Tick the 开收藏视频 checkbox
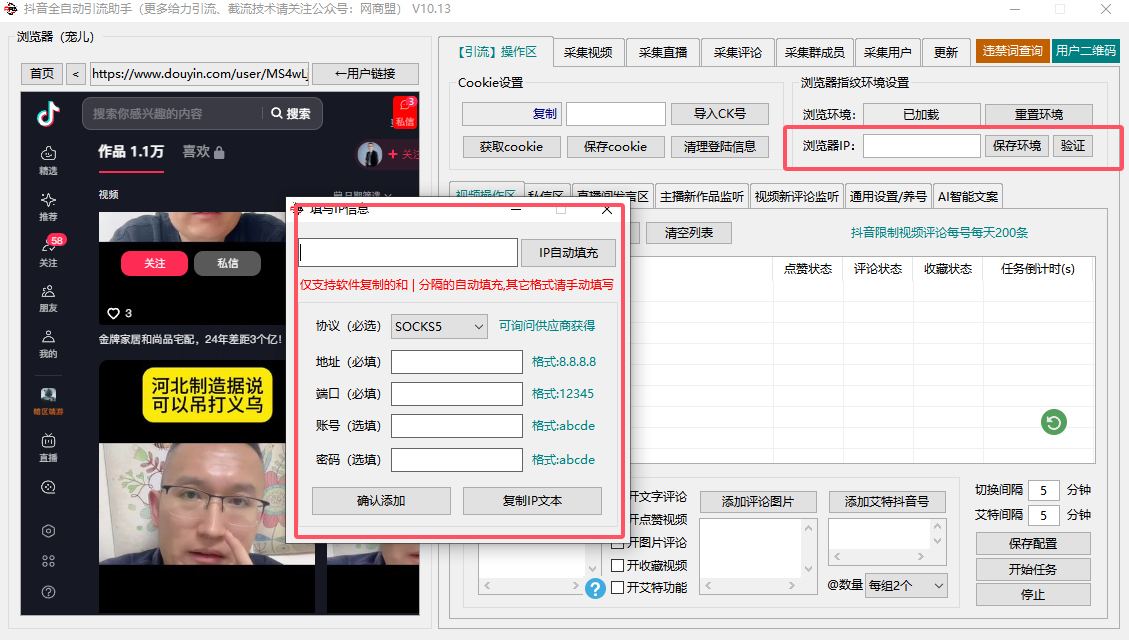The image size is (1129, 640). click(617, 565)
